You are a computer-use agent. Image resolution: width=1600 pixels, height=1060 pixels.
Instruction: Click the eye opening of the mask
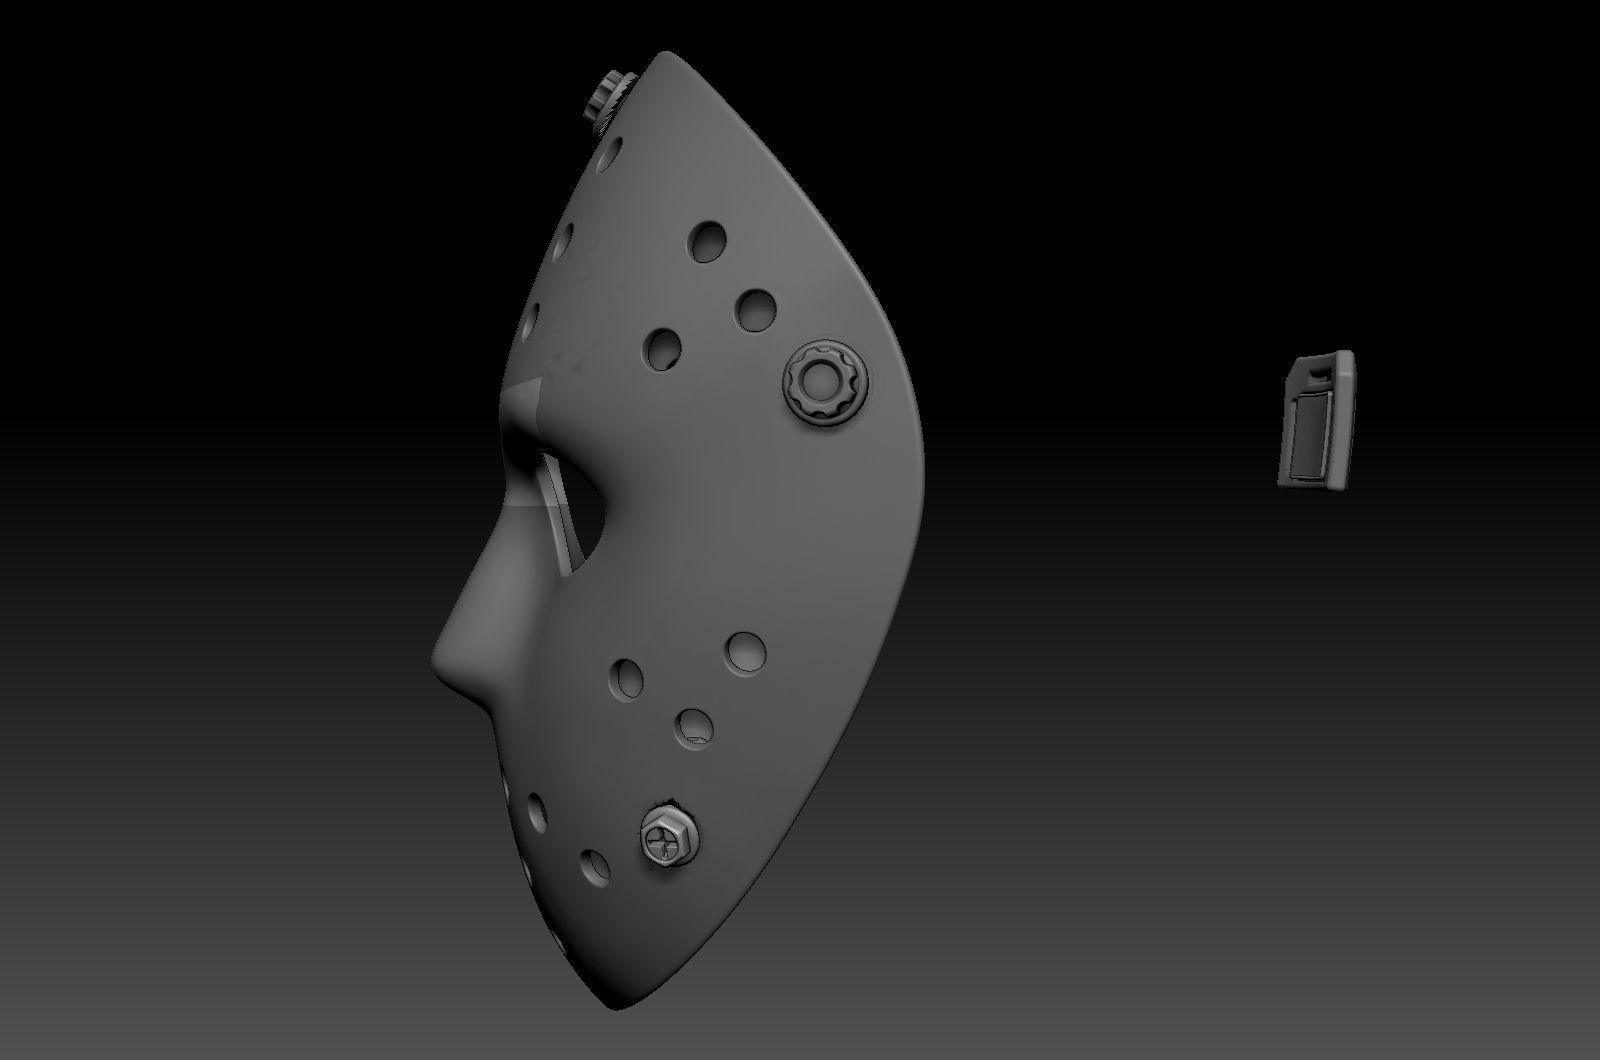point(575,515)
